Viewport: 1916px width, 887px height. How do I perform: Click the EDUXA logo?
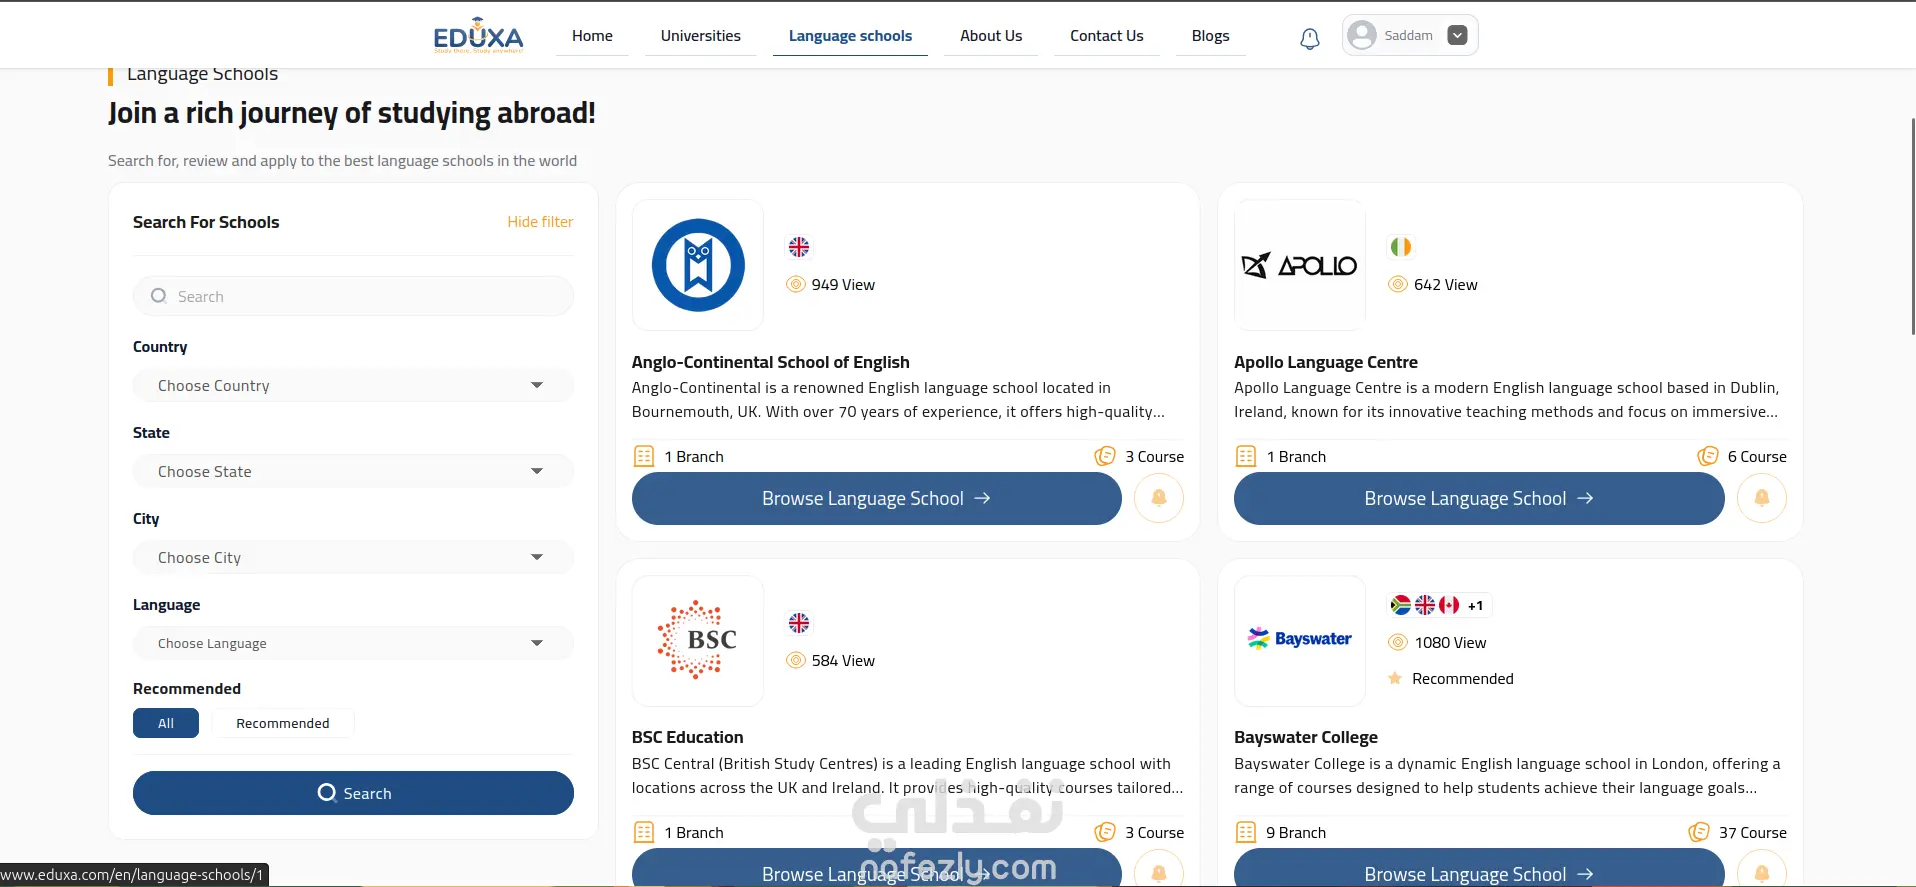(478, 35)
